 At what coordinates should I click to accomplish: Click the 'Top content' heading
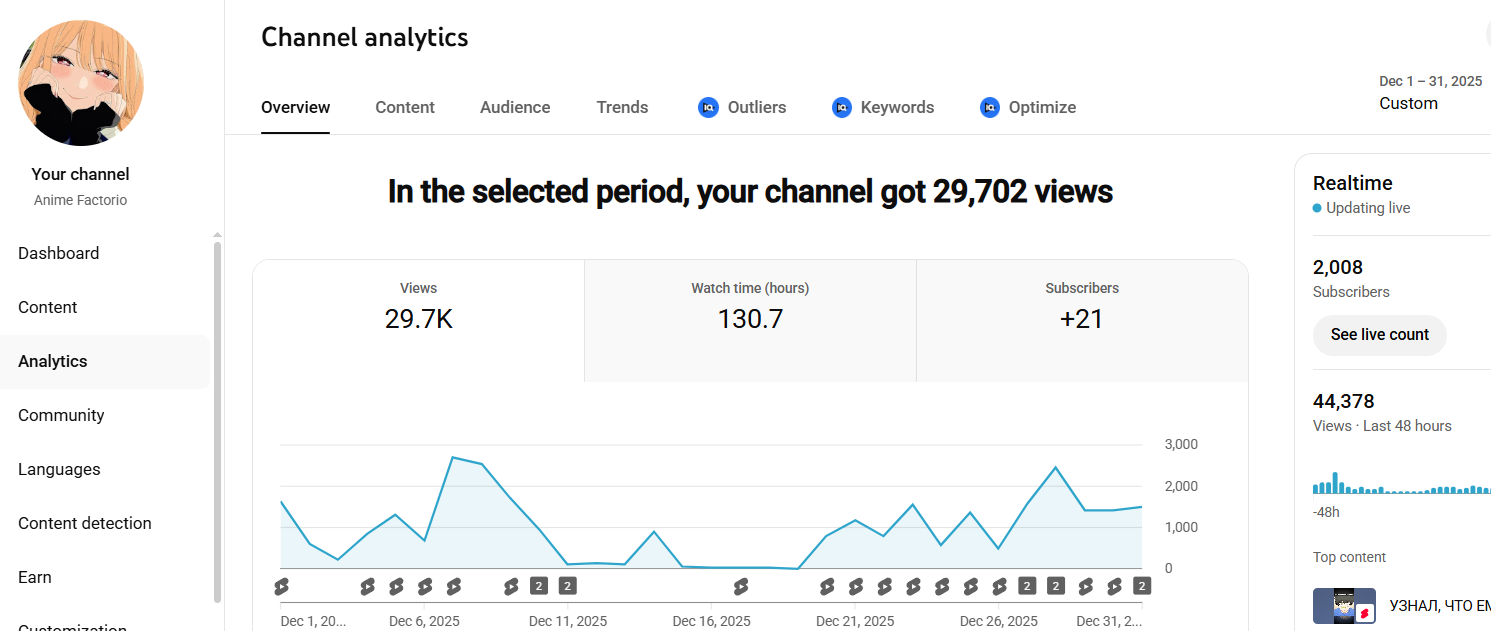point(1349,557)
